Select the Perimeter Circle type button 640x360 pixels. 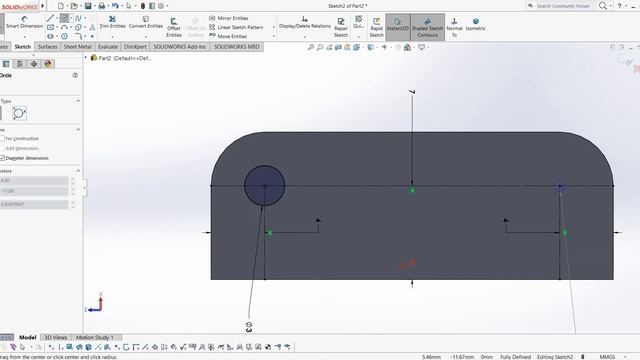point(19,113)
